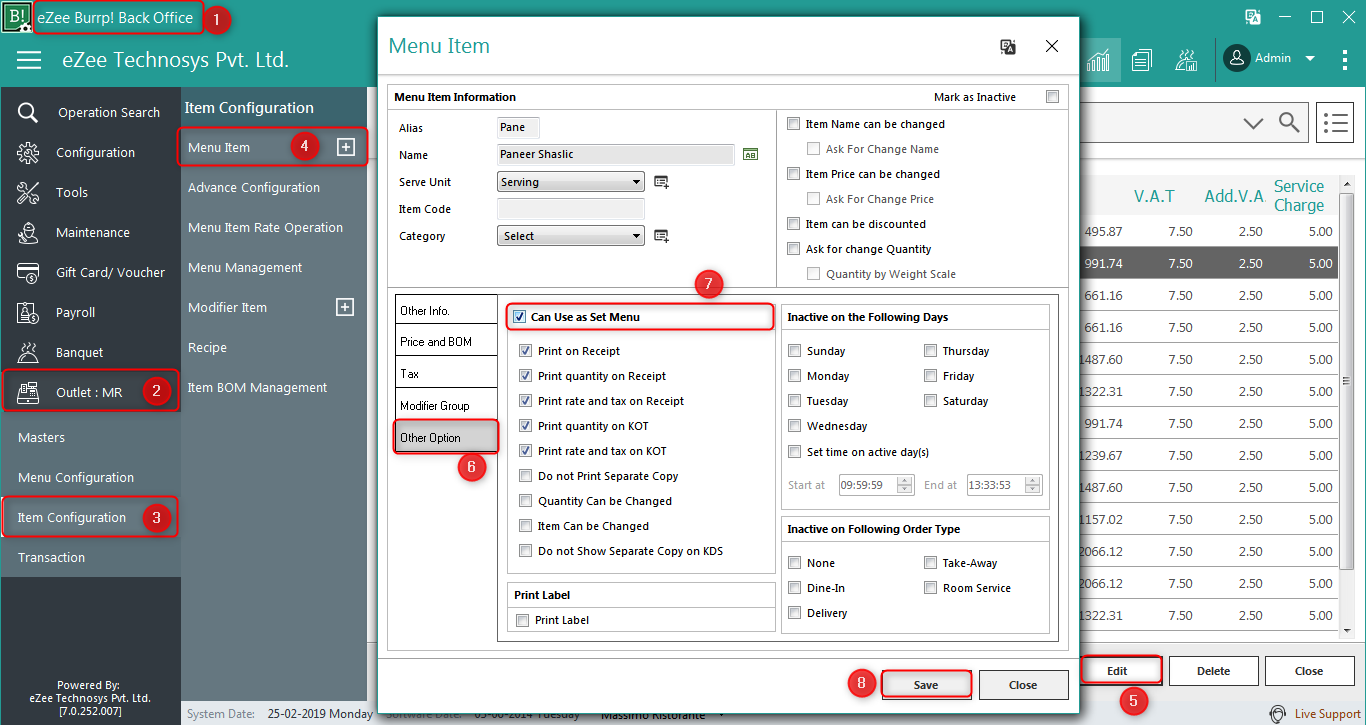Open Gift Card/ Voucher icon

[x=28, y=273]
